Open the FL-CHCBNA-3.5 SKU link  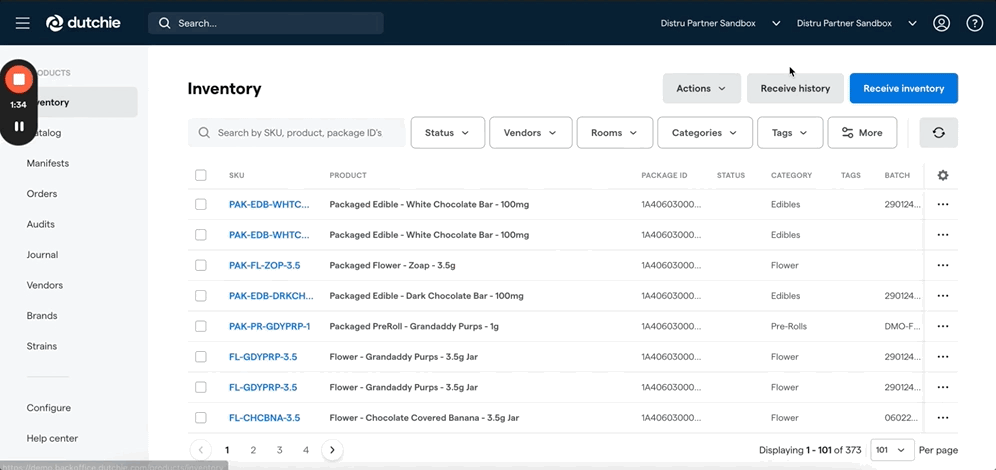[x=264, y=418]
